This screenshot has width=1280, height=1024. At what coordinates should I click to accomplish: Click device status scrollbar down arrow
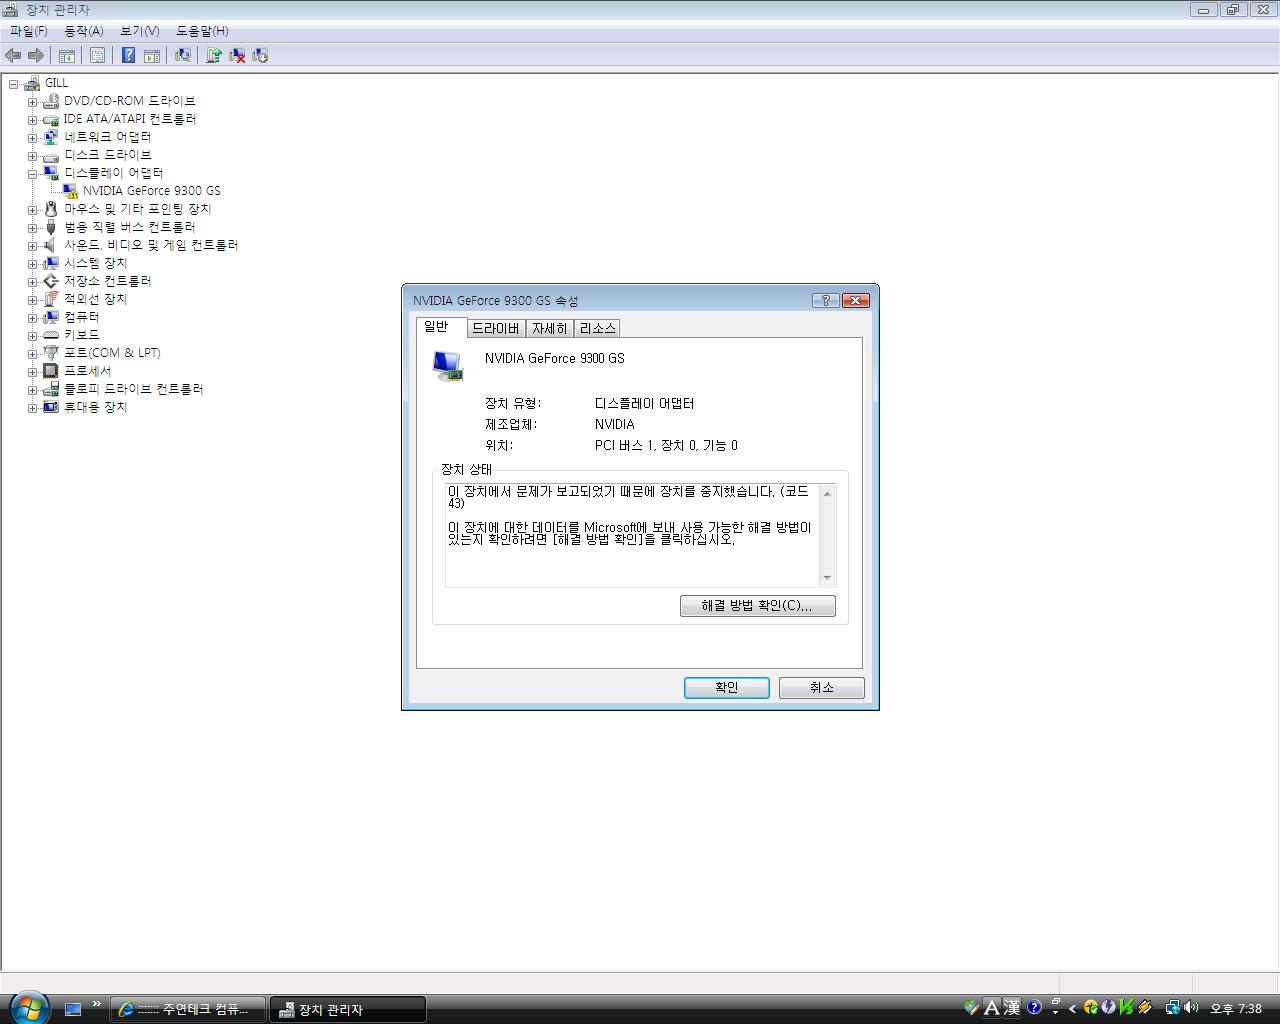pos(827,578)
